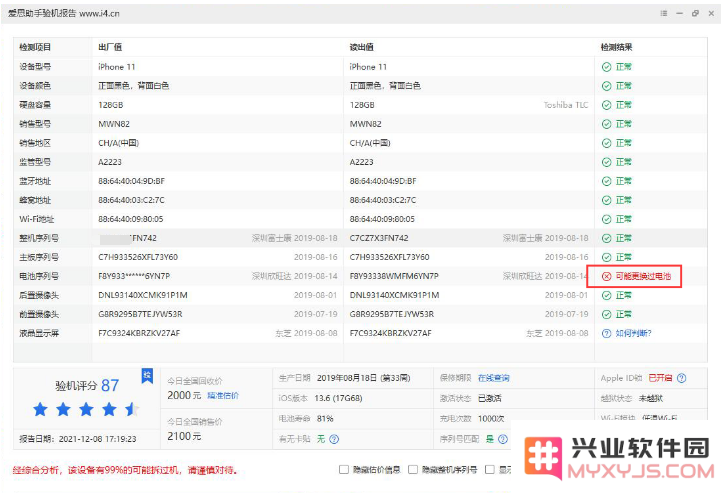The image size is (727, 495).
Task: Click the green check icon in 设备型号 row
Action: tap(606, 67)
